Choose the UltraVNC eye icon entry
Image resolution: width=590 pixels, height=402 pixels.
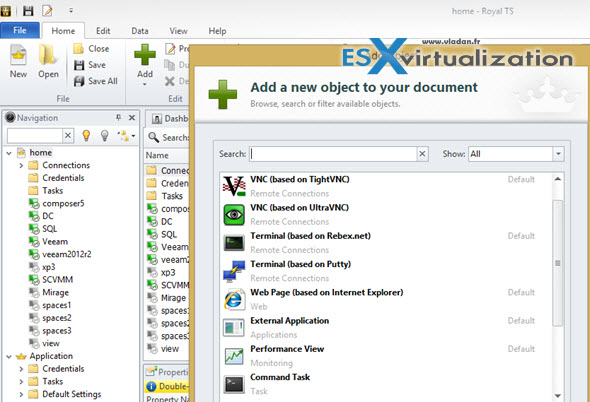point(234,215)
